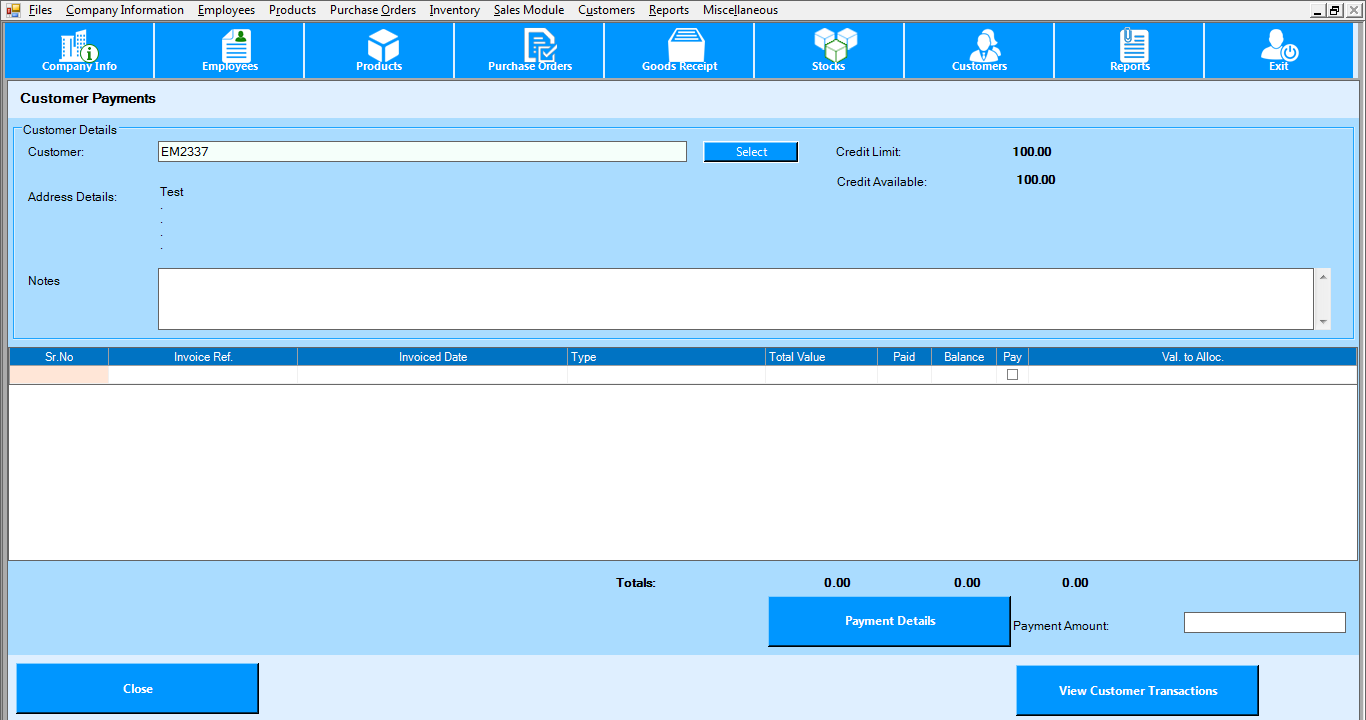Go to Purchase Orders icon
1366x720 pixels.
[530, 50]
